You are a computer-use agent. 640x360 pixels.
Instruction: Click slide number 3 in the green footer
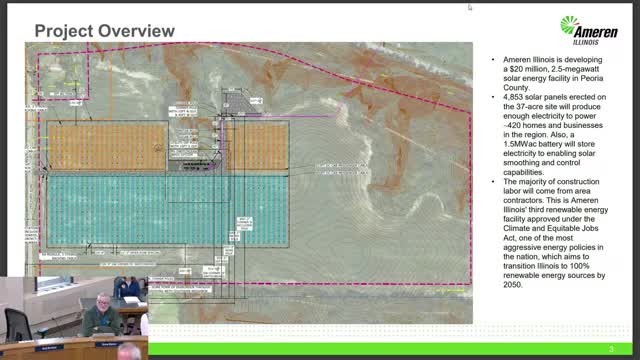(x=611, y=349)
